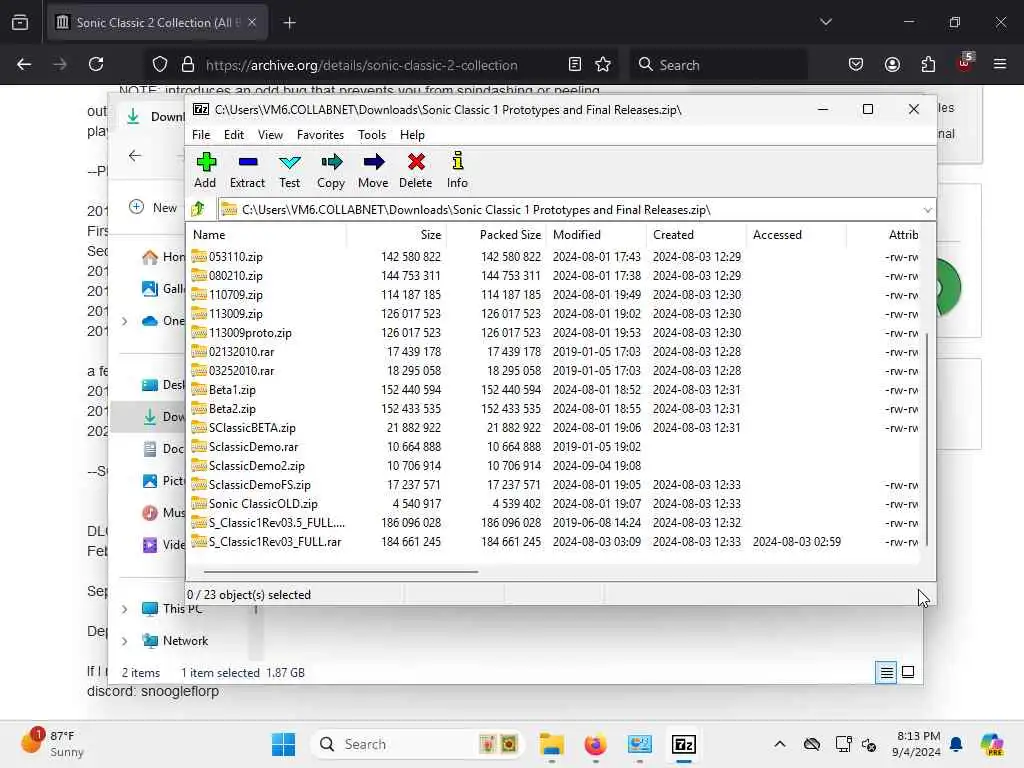Click the Firefox Search field
1024x768 pixels.
pyautogui.click(x=719, y=65)
